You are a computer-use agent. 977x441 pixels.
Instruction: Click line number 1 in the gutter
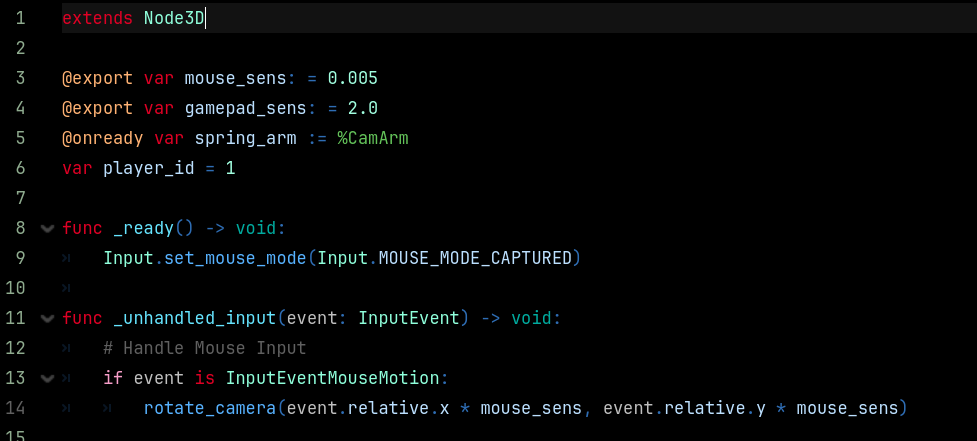(20, 18)
